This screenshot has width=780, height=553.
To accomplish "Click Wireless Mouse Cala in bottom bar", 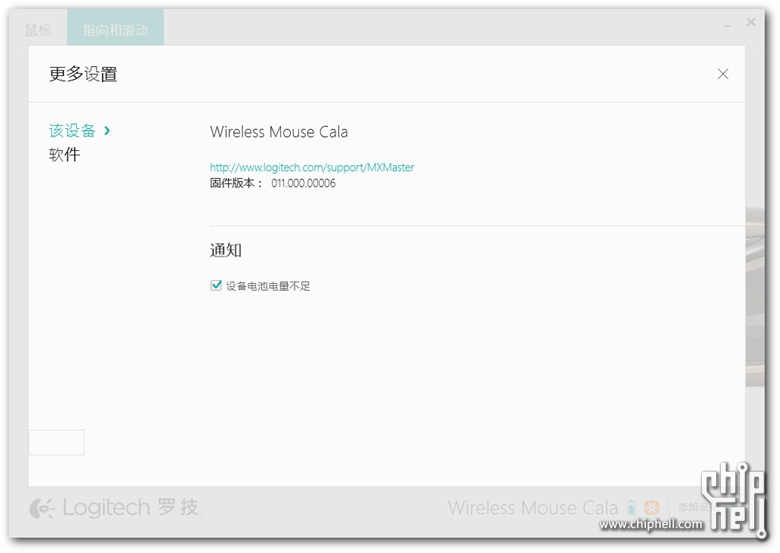I will point(533,508).
